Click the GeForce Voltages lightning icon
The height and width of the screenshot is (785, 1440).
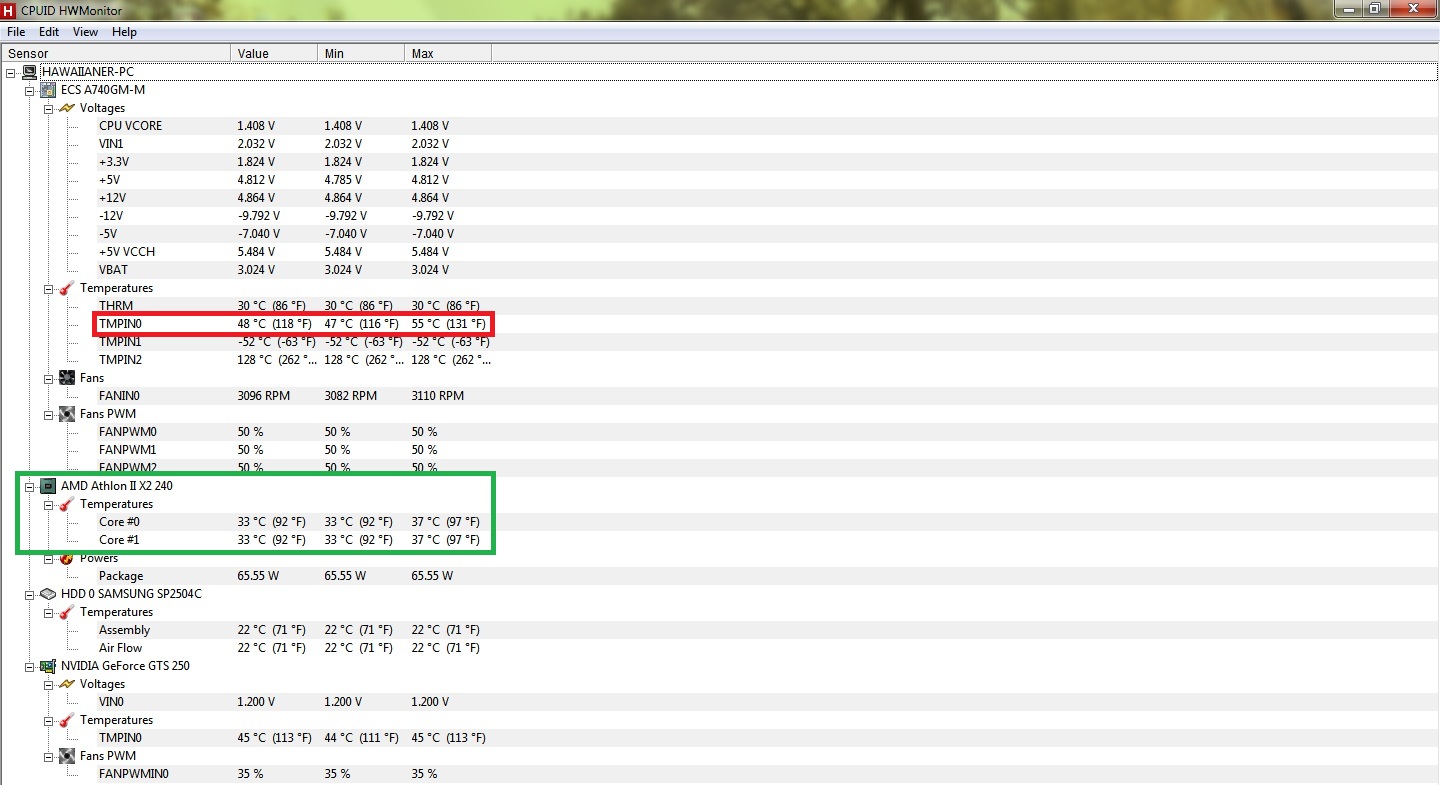tap(67, 684)
